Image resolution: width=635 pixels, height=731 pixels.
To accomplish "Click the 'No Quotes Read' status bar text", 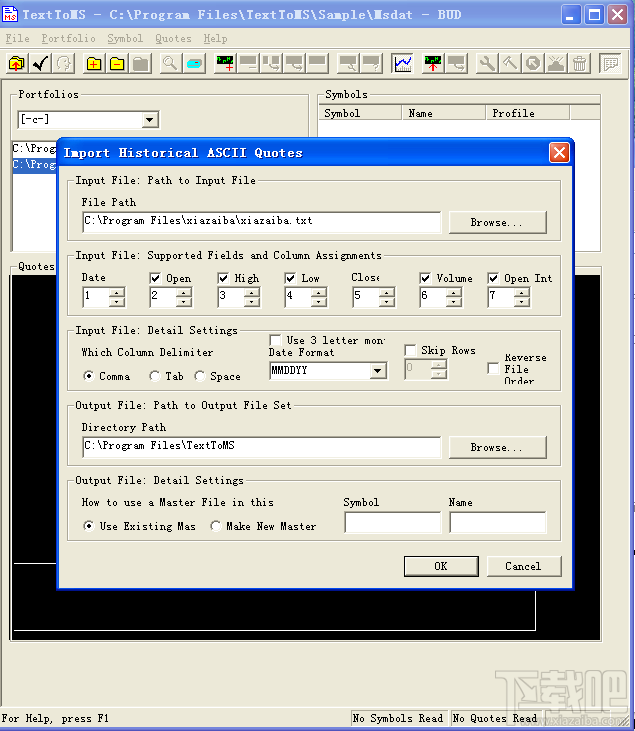I will [x=495, y=718].
